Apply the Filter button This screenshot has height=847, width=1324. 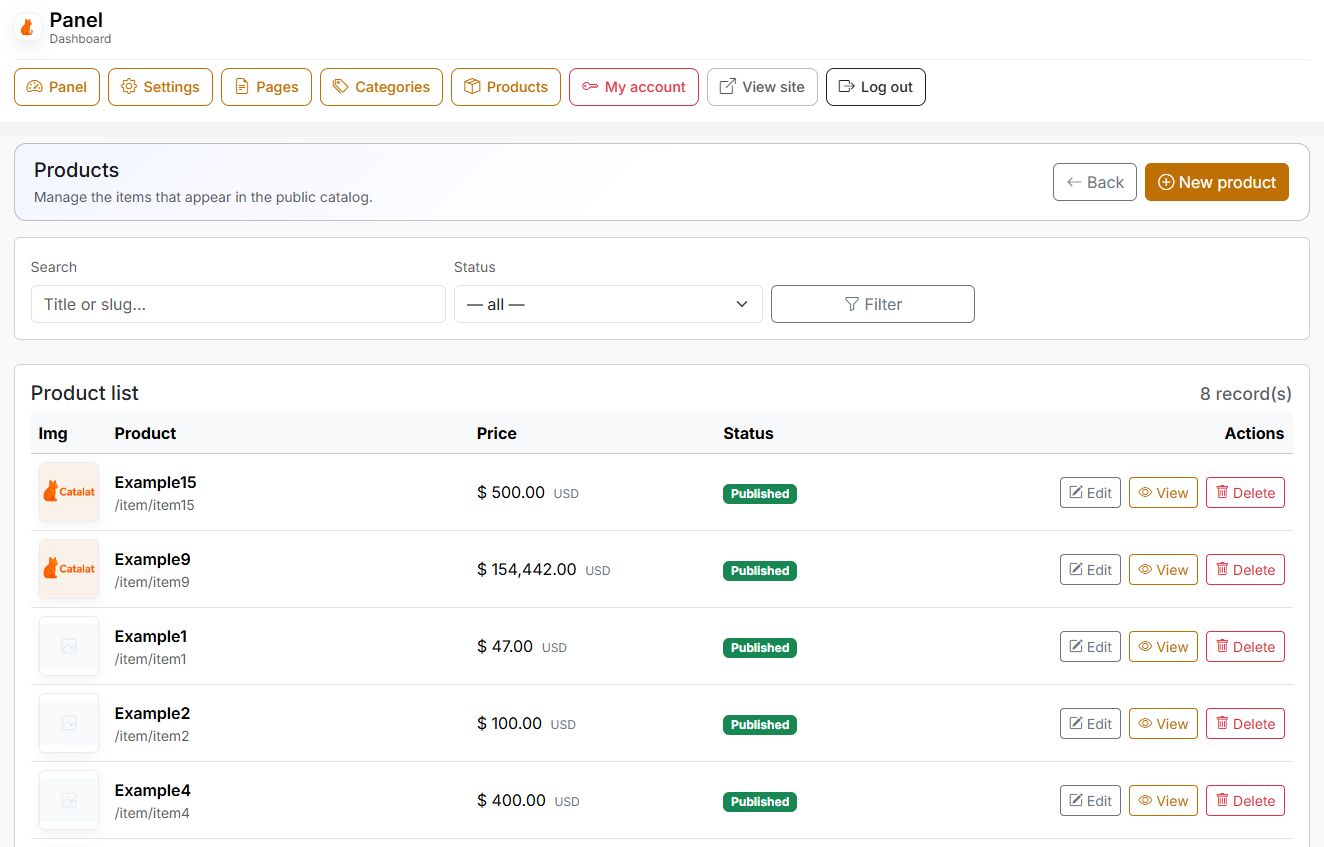pyautogui.click(x=872, y=304)
